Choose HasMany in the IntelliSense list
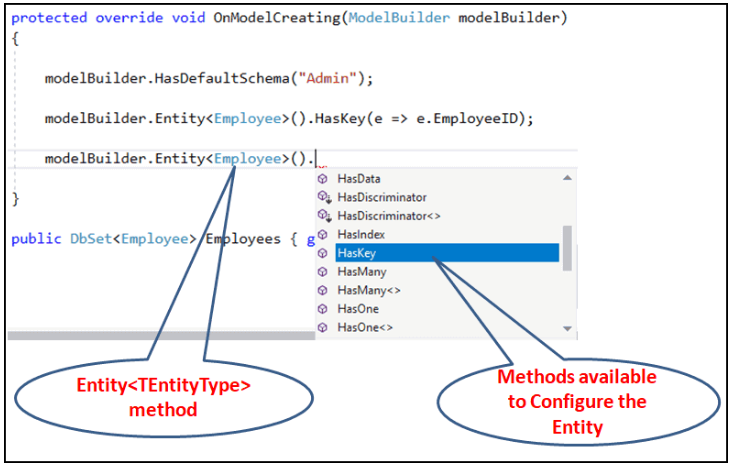 [362, 272]
